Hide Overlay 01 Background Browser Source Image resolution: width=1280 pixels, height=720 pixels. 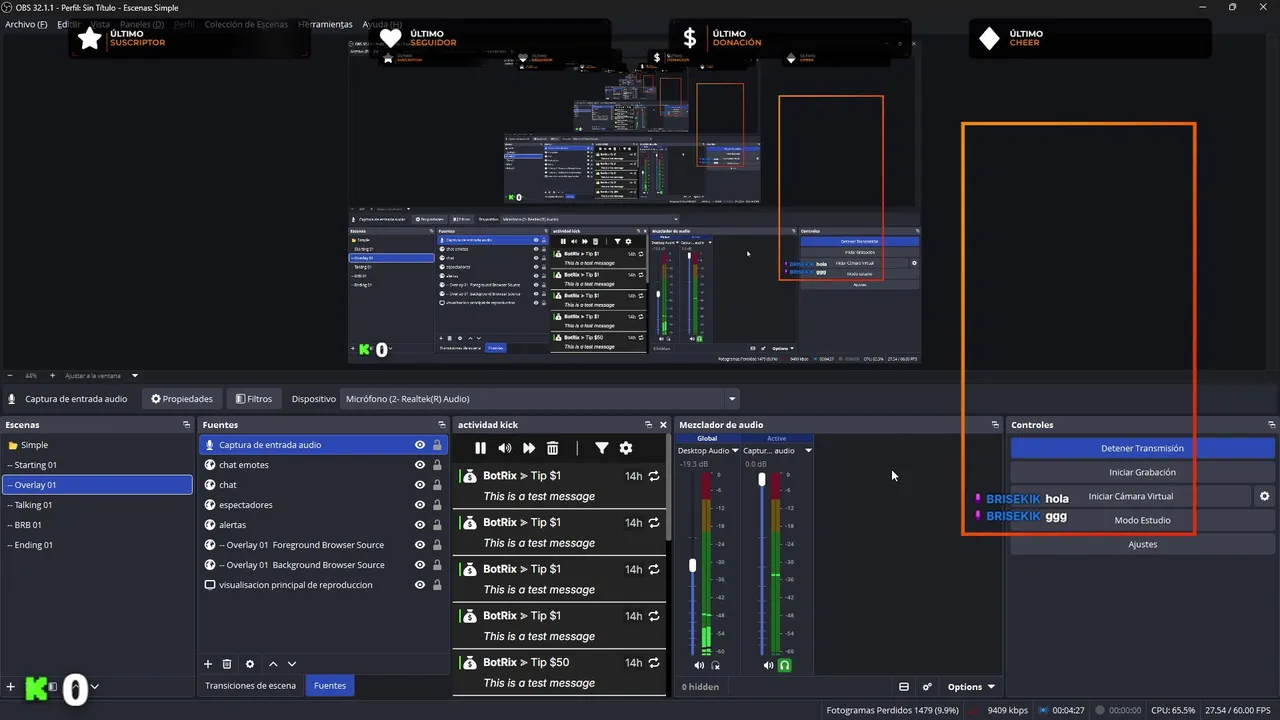420,565
